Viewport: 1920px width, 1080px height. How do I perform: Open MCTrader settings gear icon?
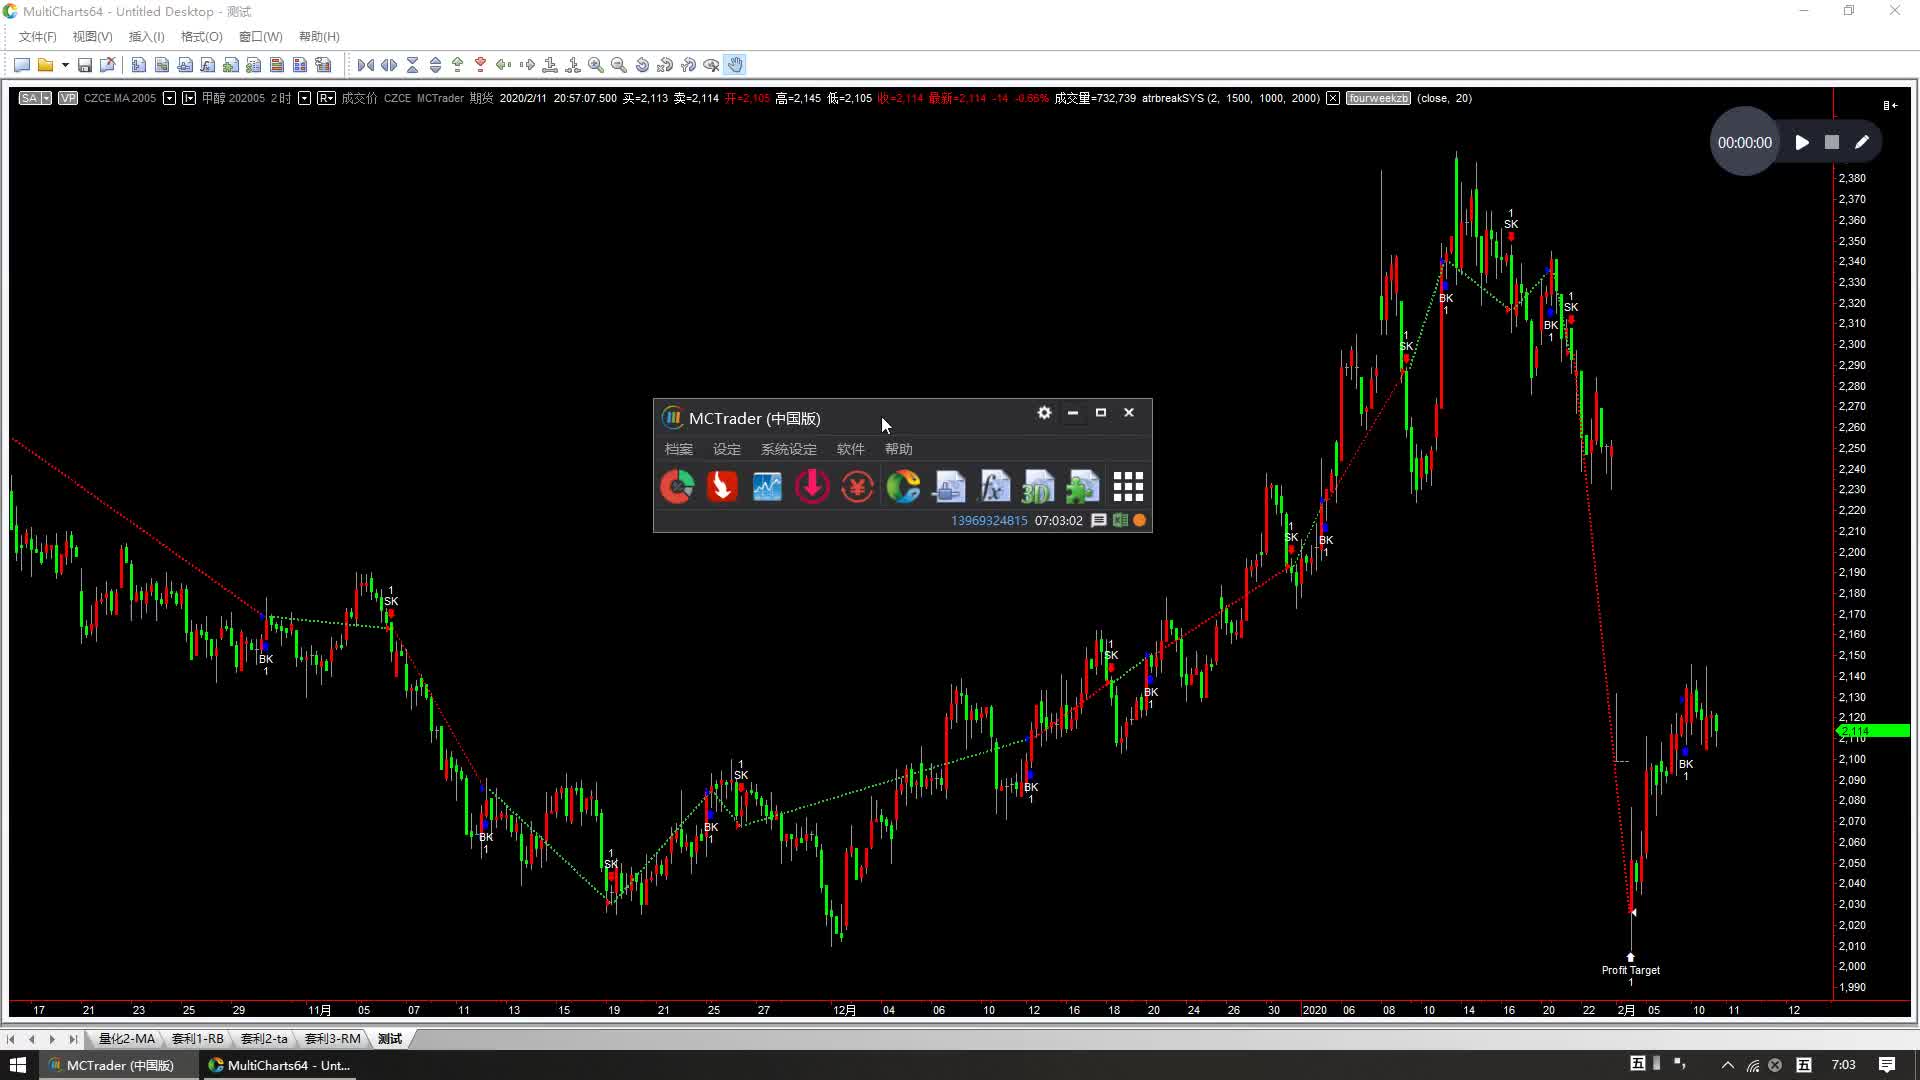pyautogui.click(x=1044, y=413)
